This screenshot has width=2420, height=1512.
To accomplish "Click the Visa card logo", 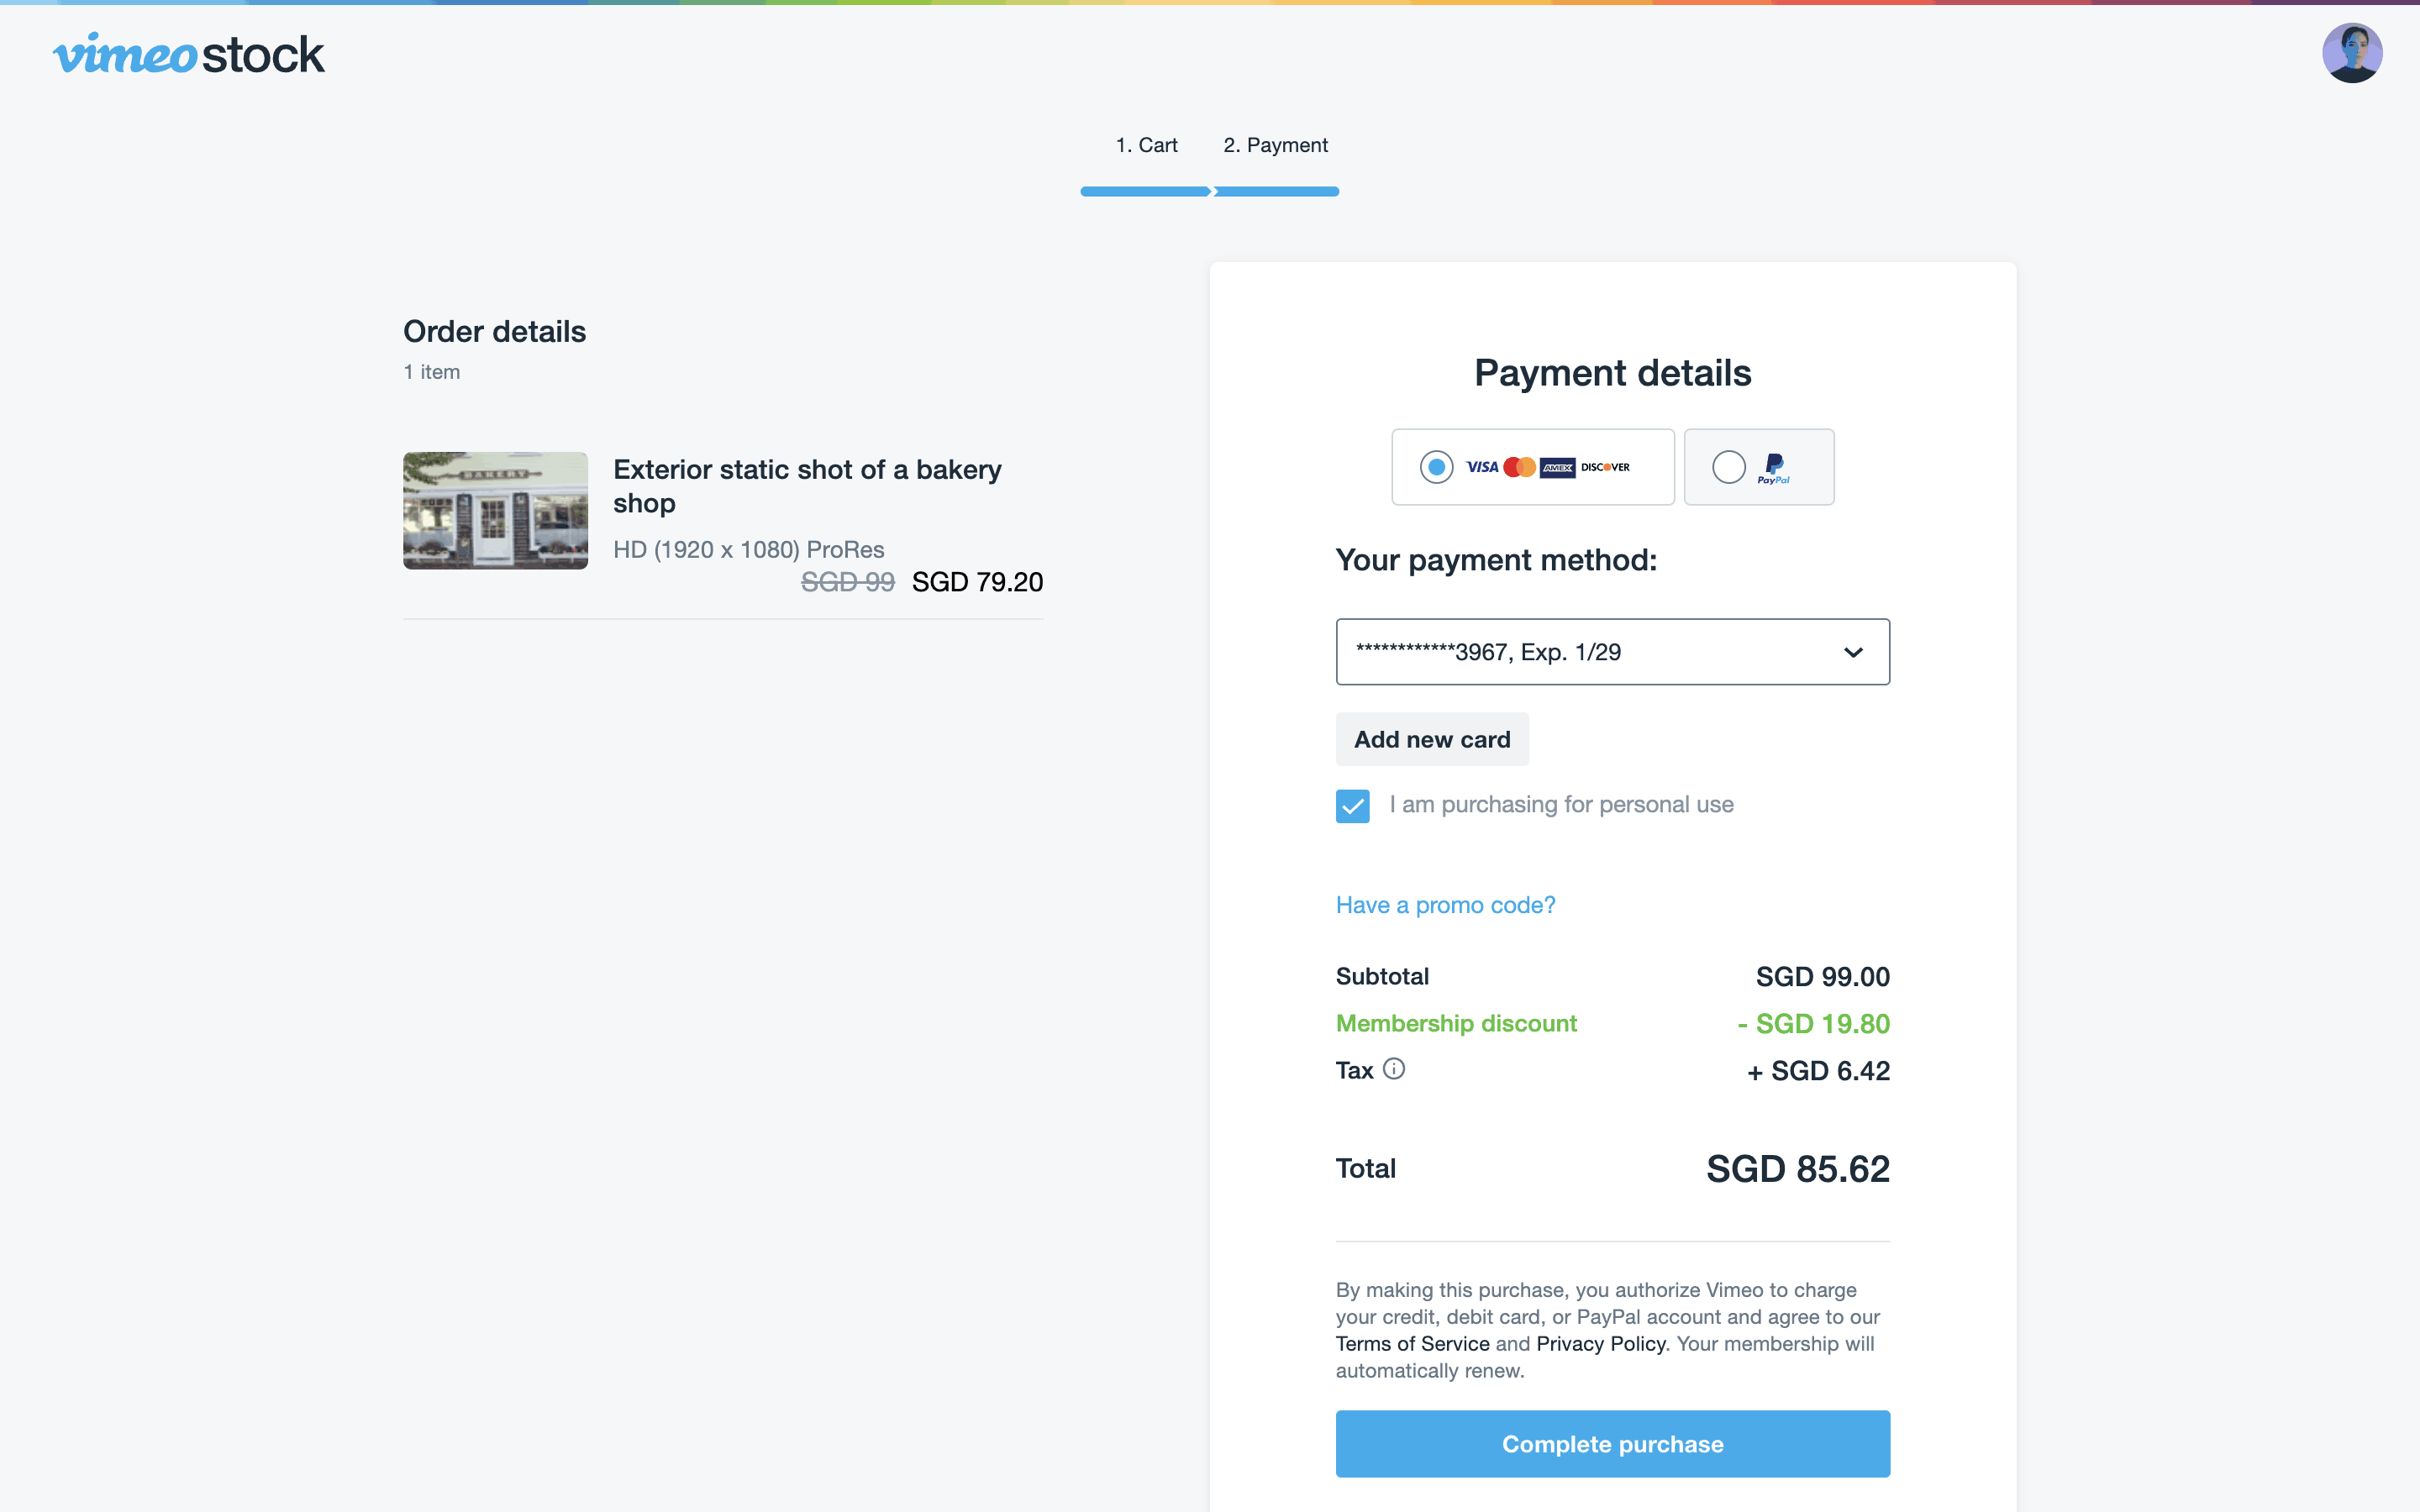I will click(x=1482, y=467).
